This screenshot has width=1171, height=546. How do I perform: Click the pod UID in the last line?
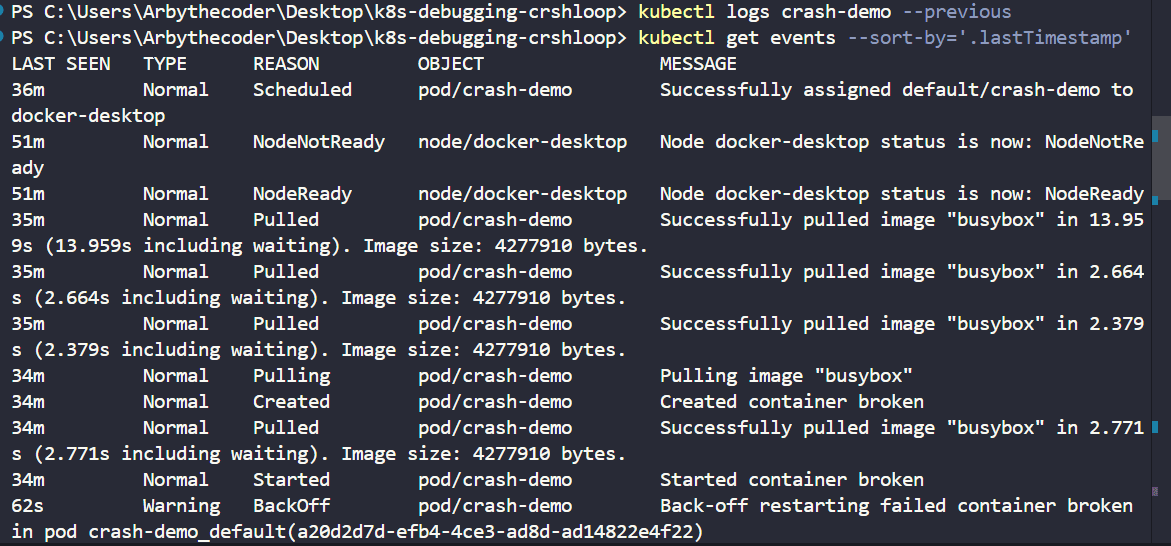[x=495, y=532]
